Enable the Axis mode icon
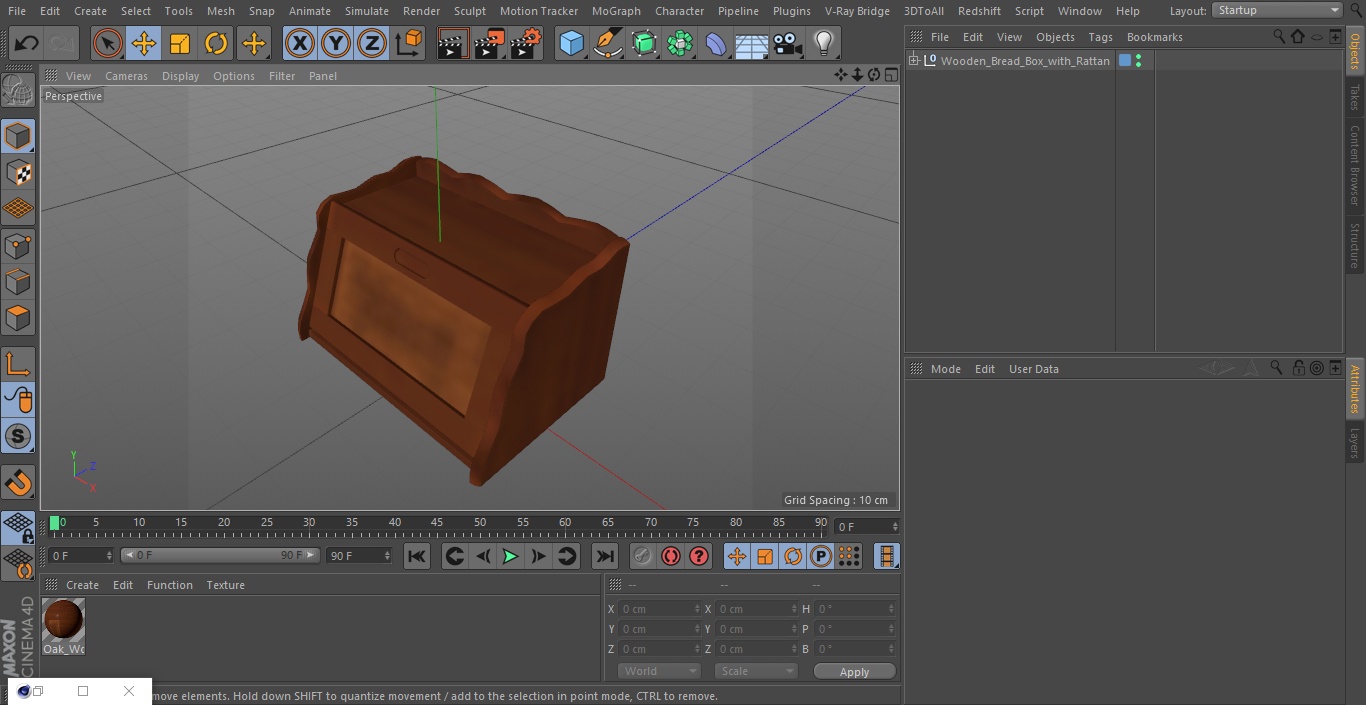This screenshot has height=705, width=1366. pyautogui.click(x=18, y=364)
